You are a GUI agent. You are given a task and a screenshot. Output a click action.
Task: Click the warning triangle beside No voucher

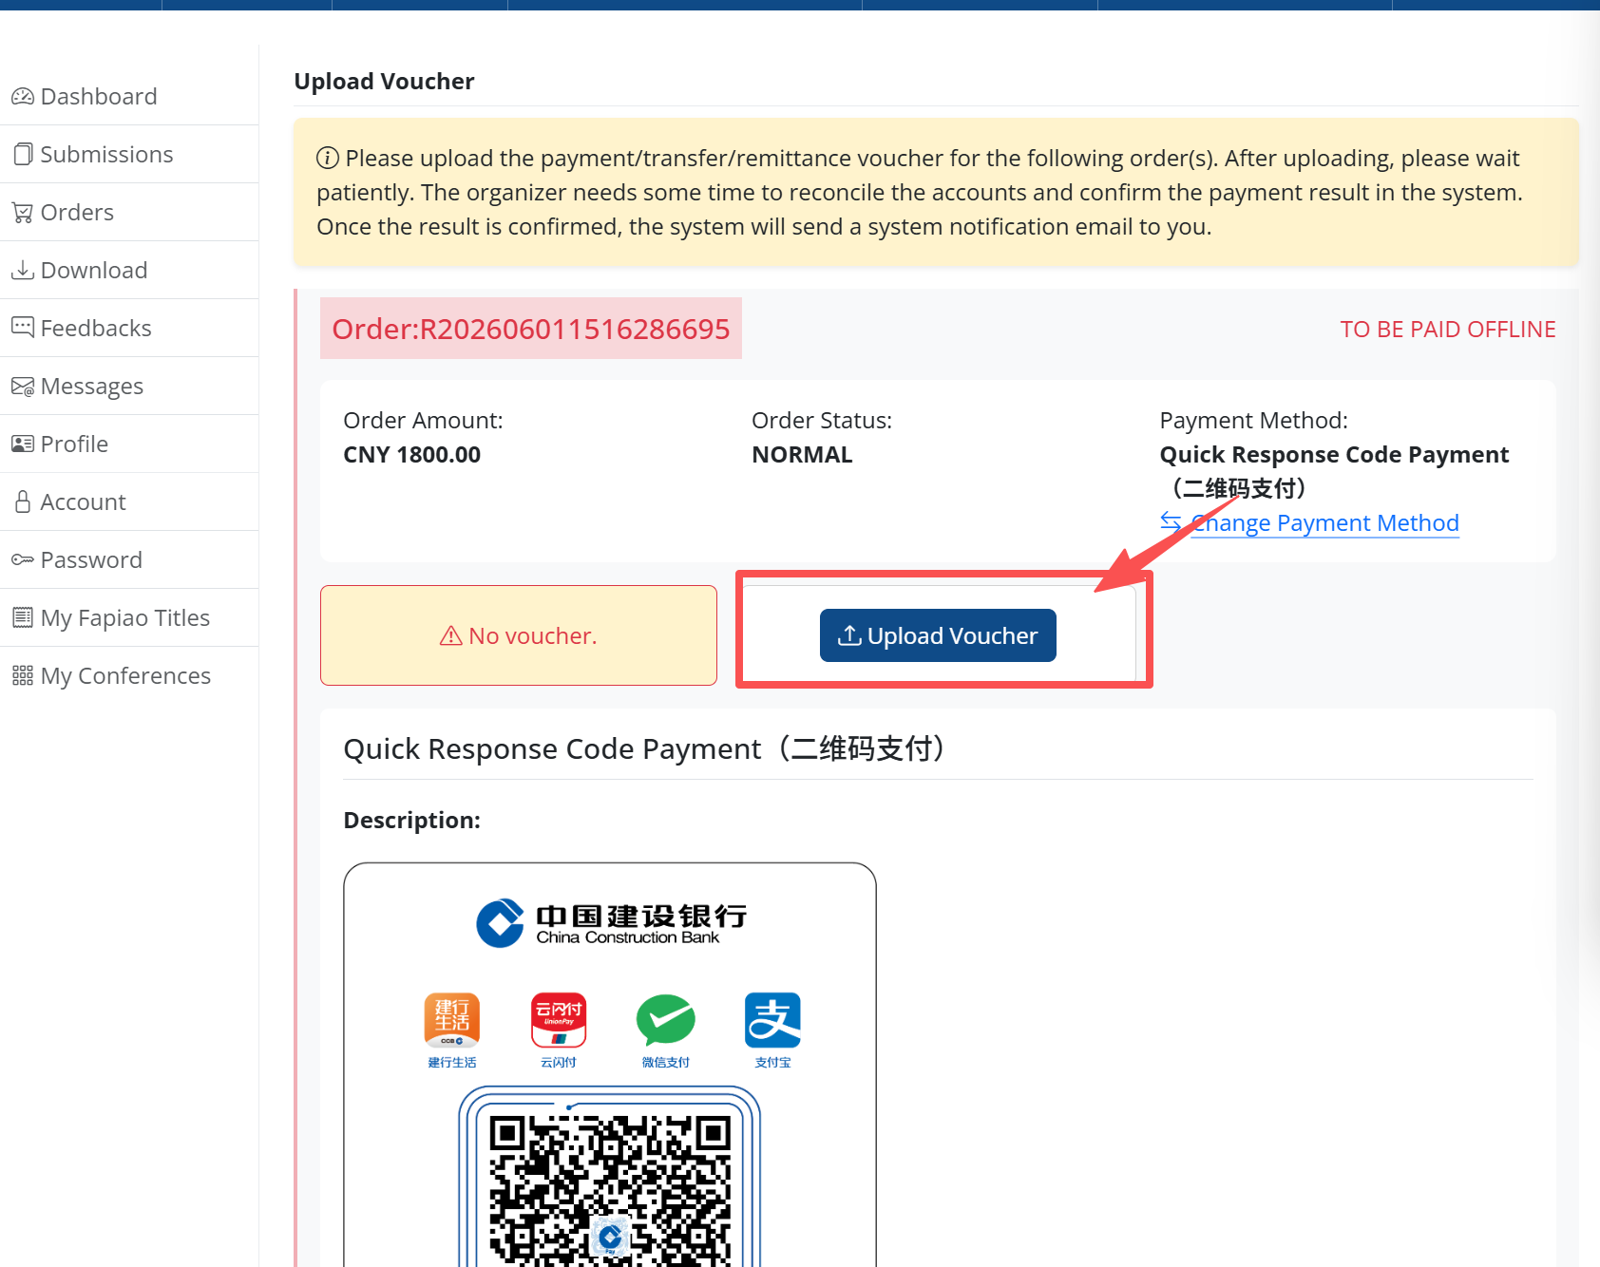click(451, 636)
